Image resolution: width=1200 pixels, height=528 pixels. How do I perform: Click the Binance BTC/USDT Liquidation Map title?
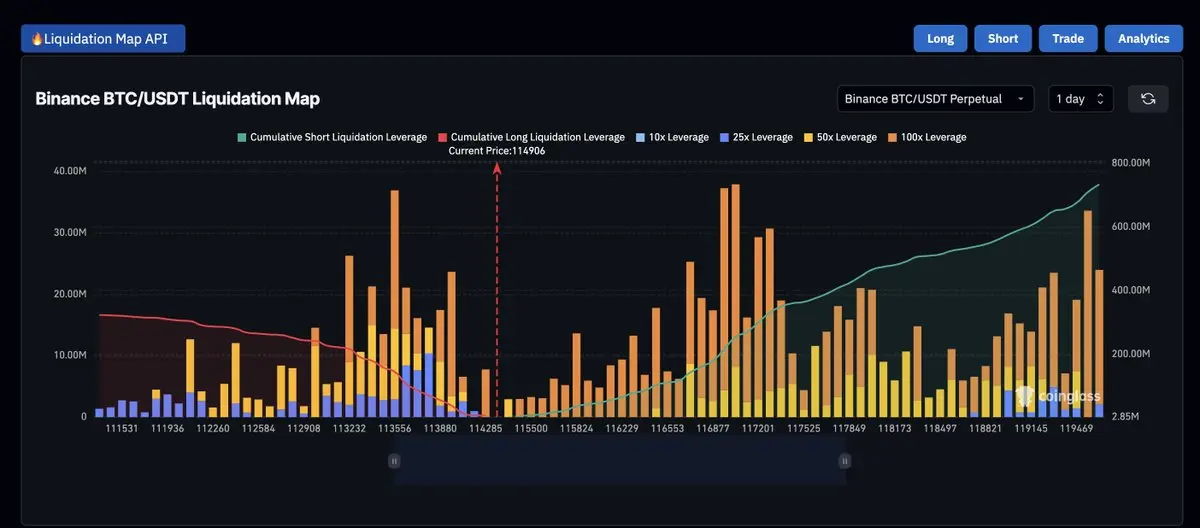pos(178,98)
